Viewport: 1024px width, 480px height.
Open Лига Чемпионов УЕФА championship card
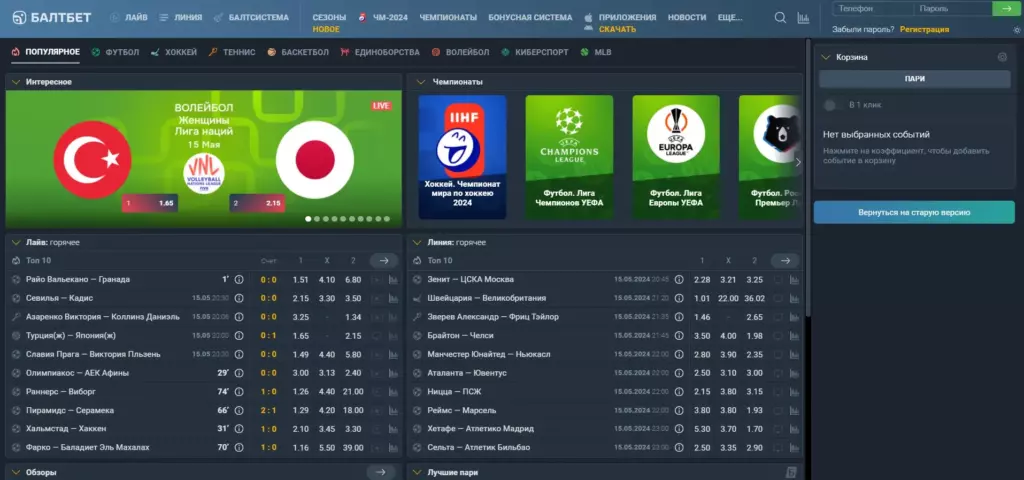[x=569, y=157]
